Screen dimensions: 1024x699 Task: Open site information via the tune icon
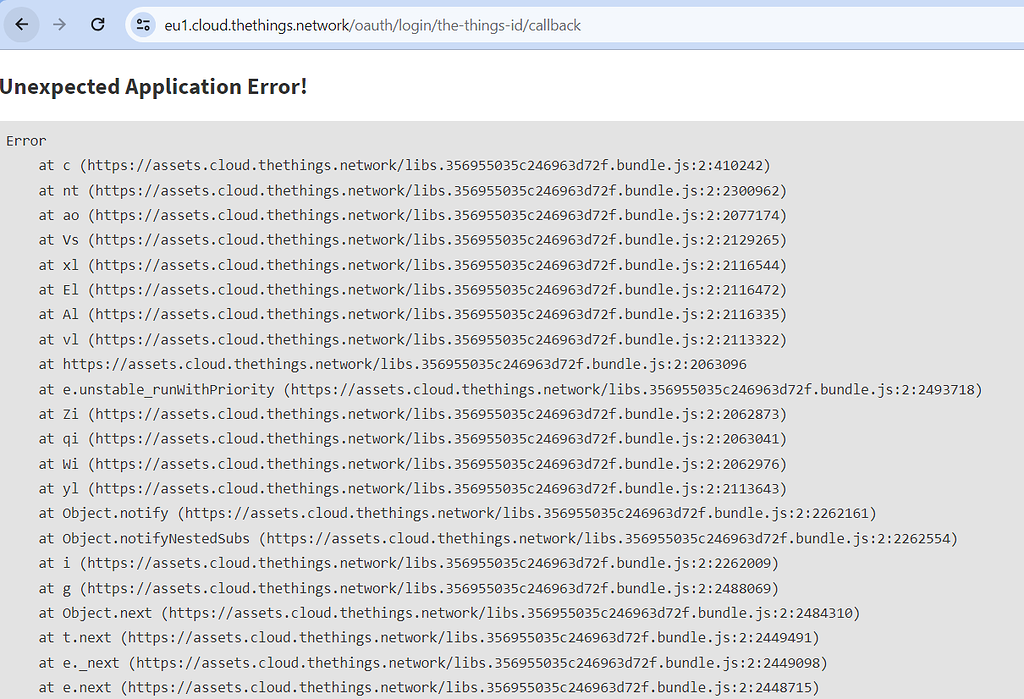point(143,24)
